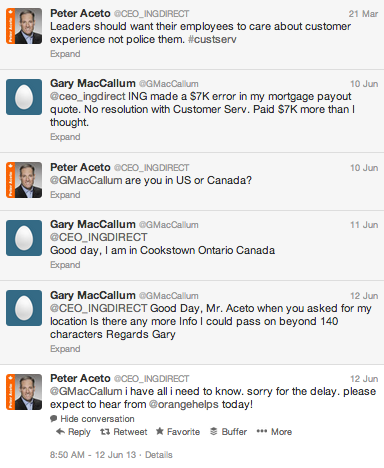384x468 pixels.
Task: Click the Hide conversation speech bubble icon
Action: point(53,419)
